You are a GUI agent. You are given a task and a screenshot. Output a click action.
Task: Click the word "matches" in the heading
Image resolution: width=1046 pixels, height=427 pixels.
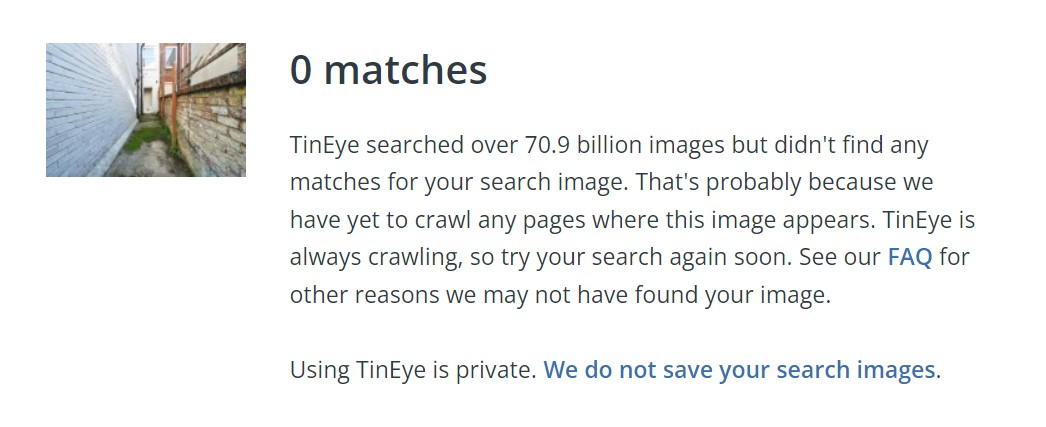coord(406,69)
